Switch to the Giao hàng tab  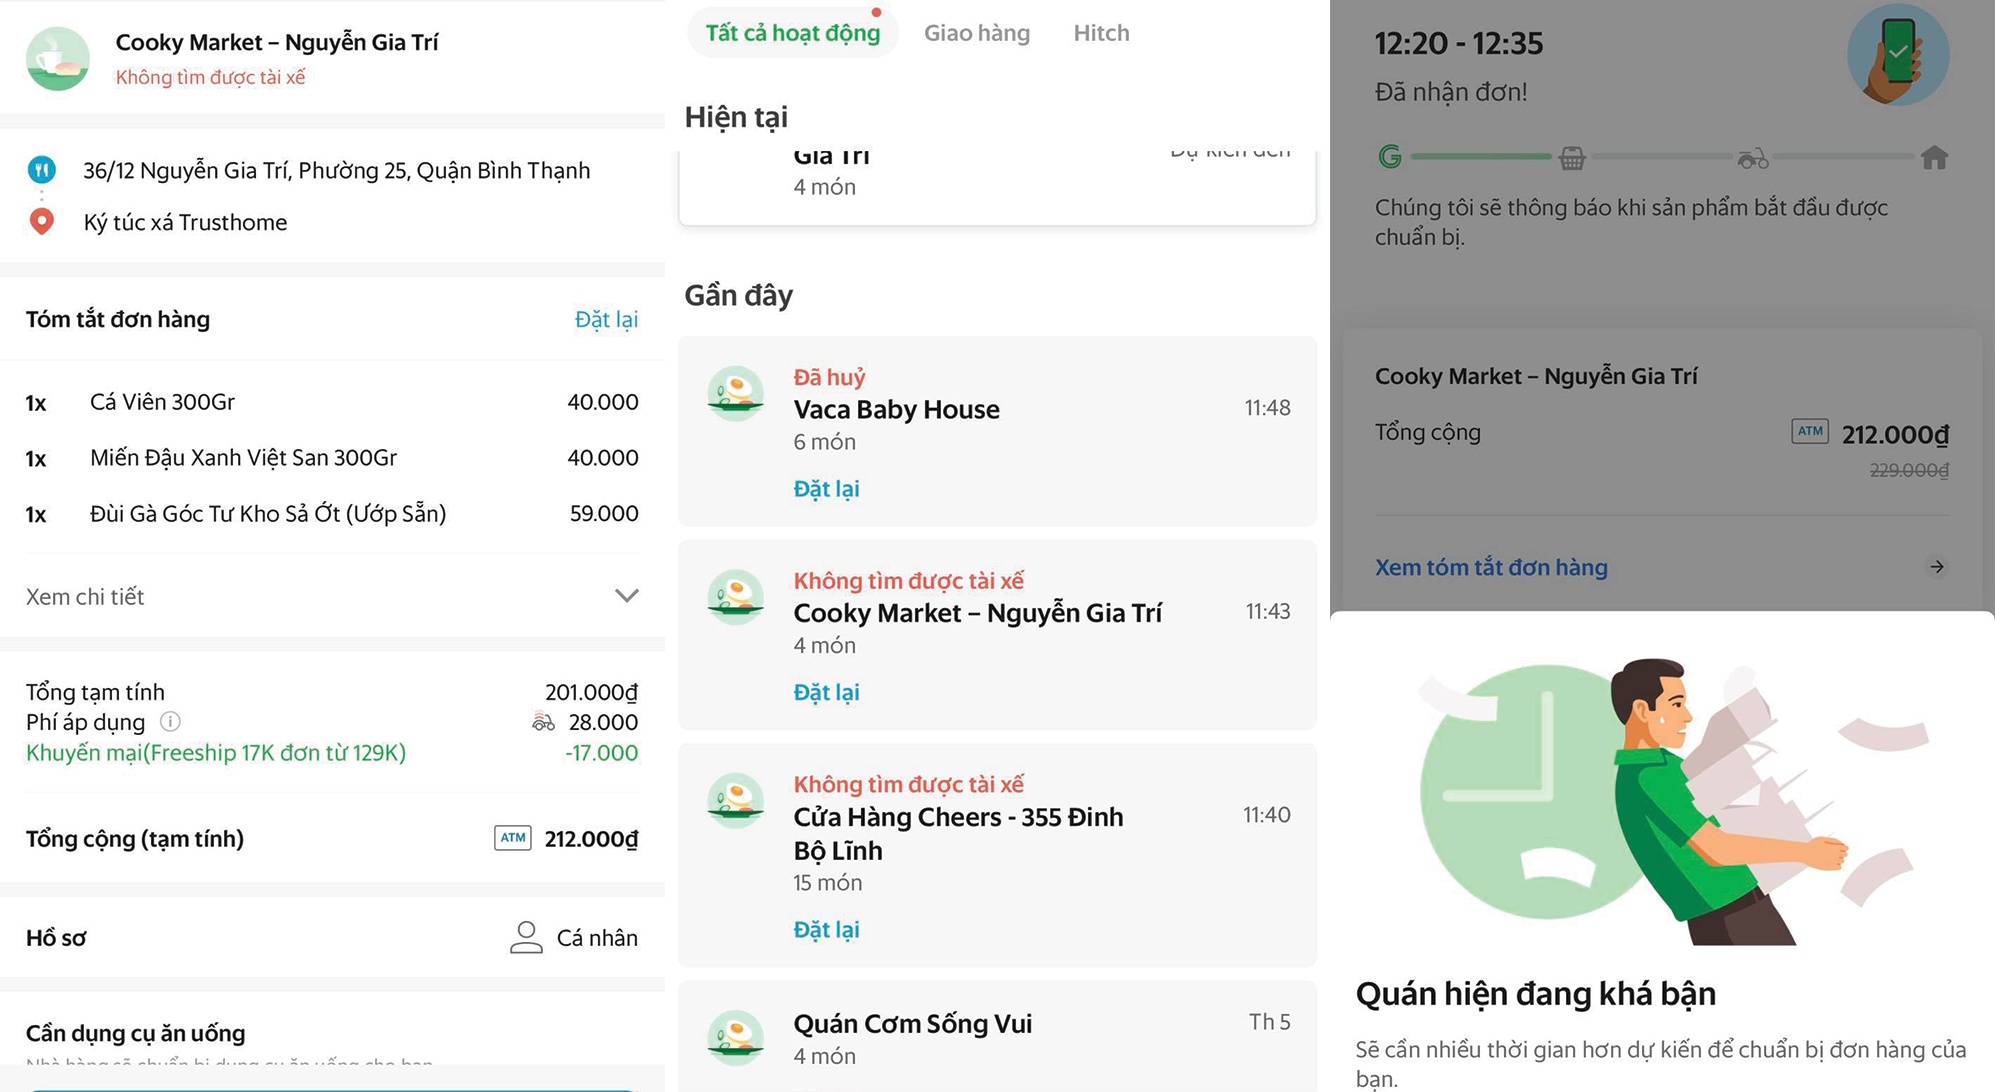pos(976,33)
